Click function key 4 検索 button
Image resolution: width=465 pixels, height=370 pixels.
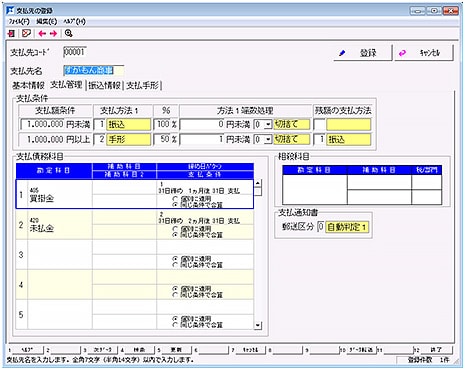point(139,350)
